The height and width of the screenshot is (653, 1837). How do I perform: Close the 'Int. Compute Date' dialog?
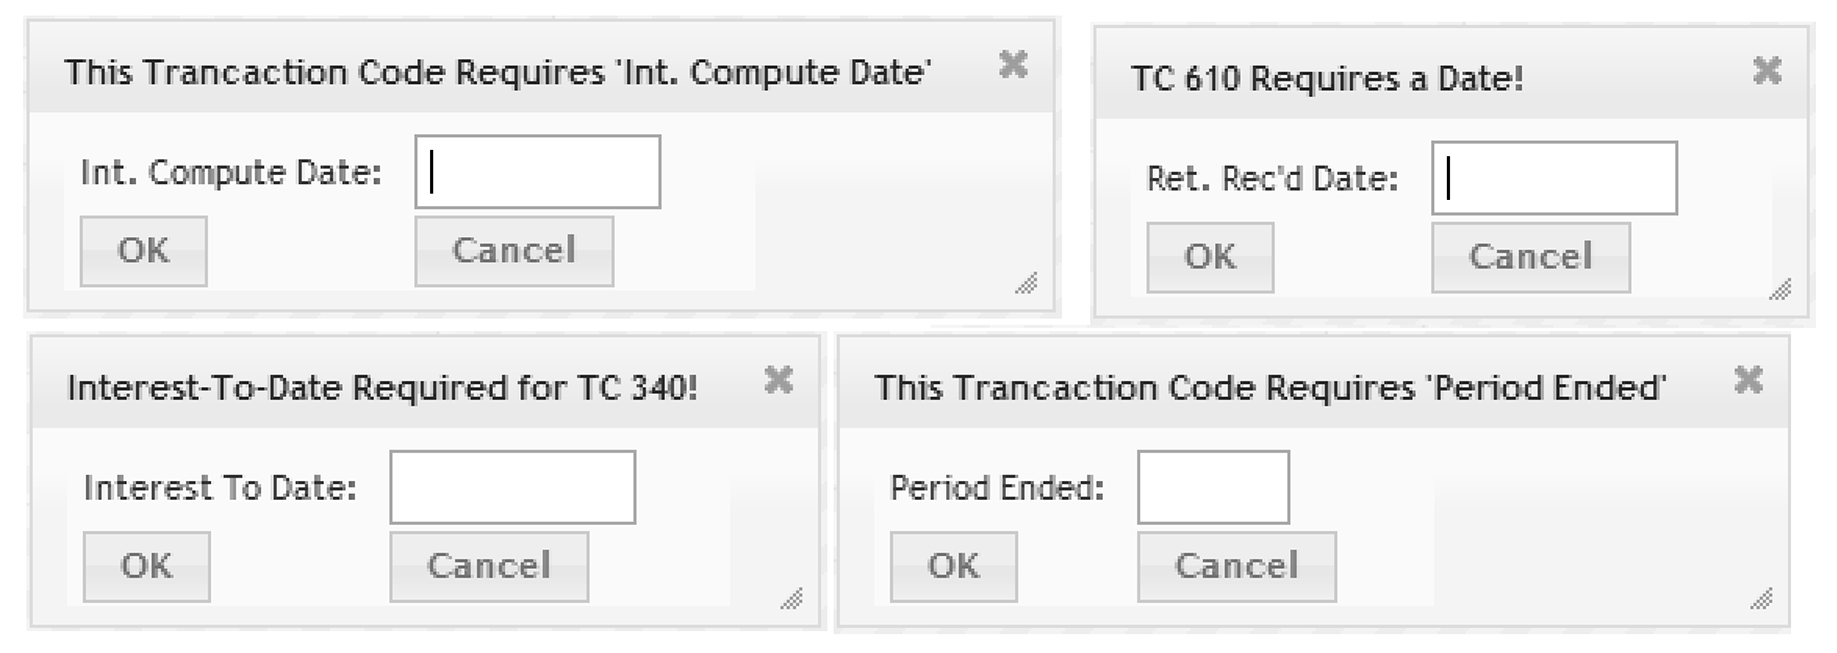click(1013, 65)
